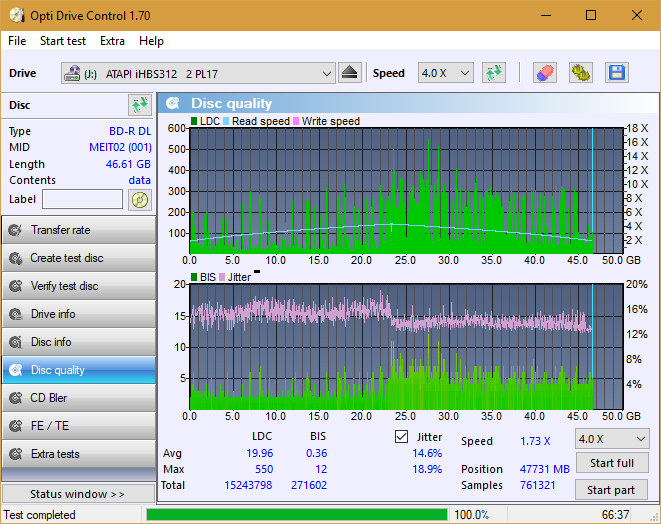Open the Drive selection dropdown
This screenshot has height=524, width=661.
click(x=198, y=73)
